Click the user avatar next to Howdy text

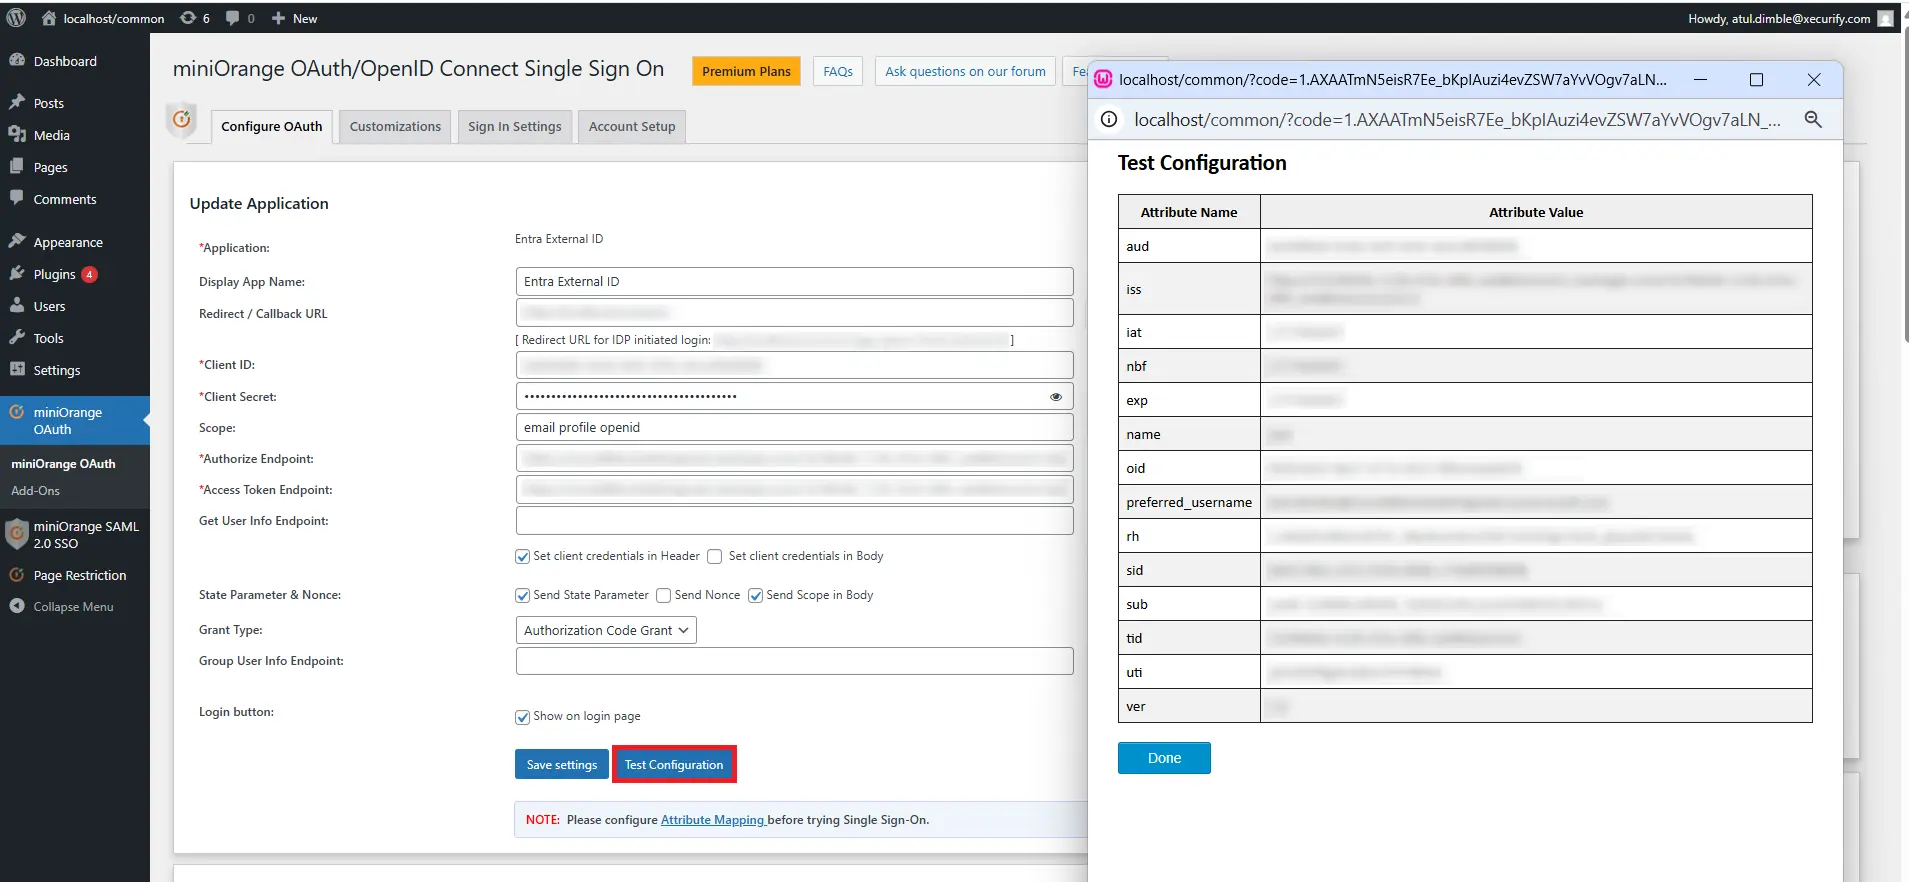(1885, 18)
